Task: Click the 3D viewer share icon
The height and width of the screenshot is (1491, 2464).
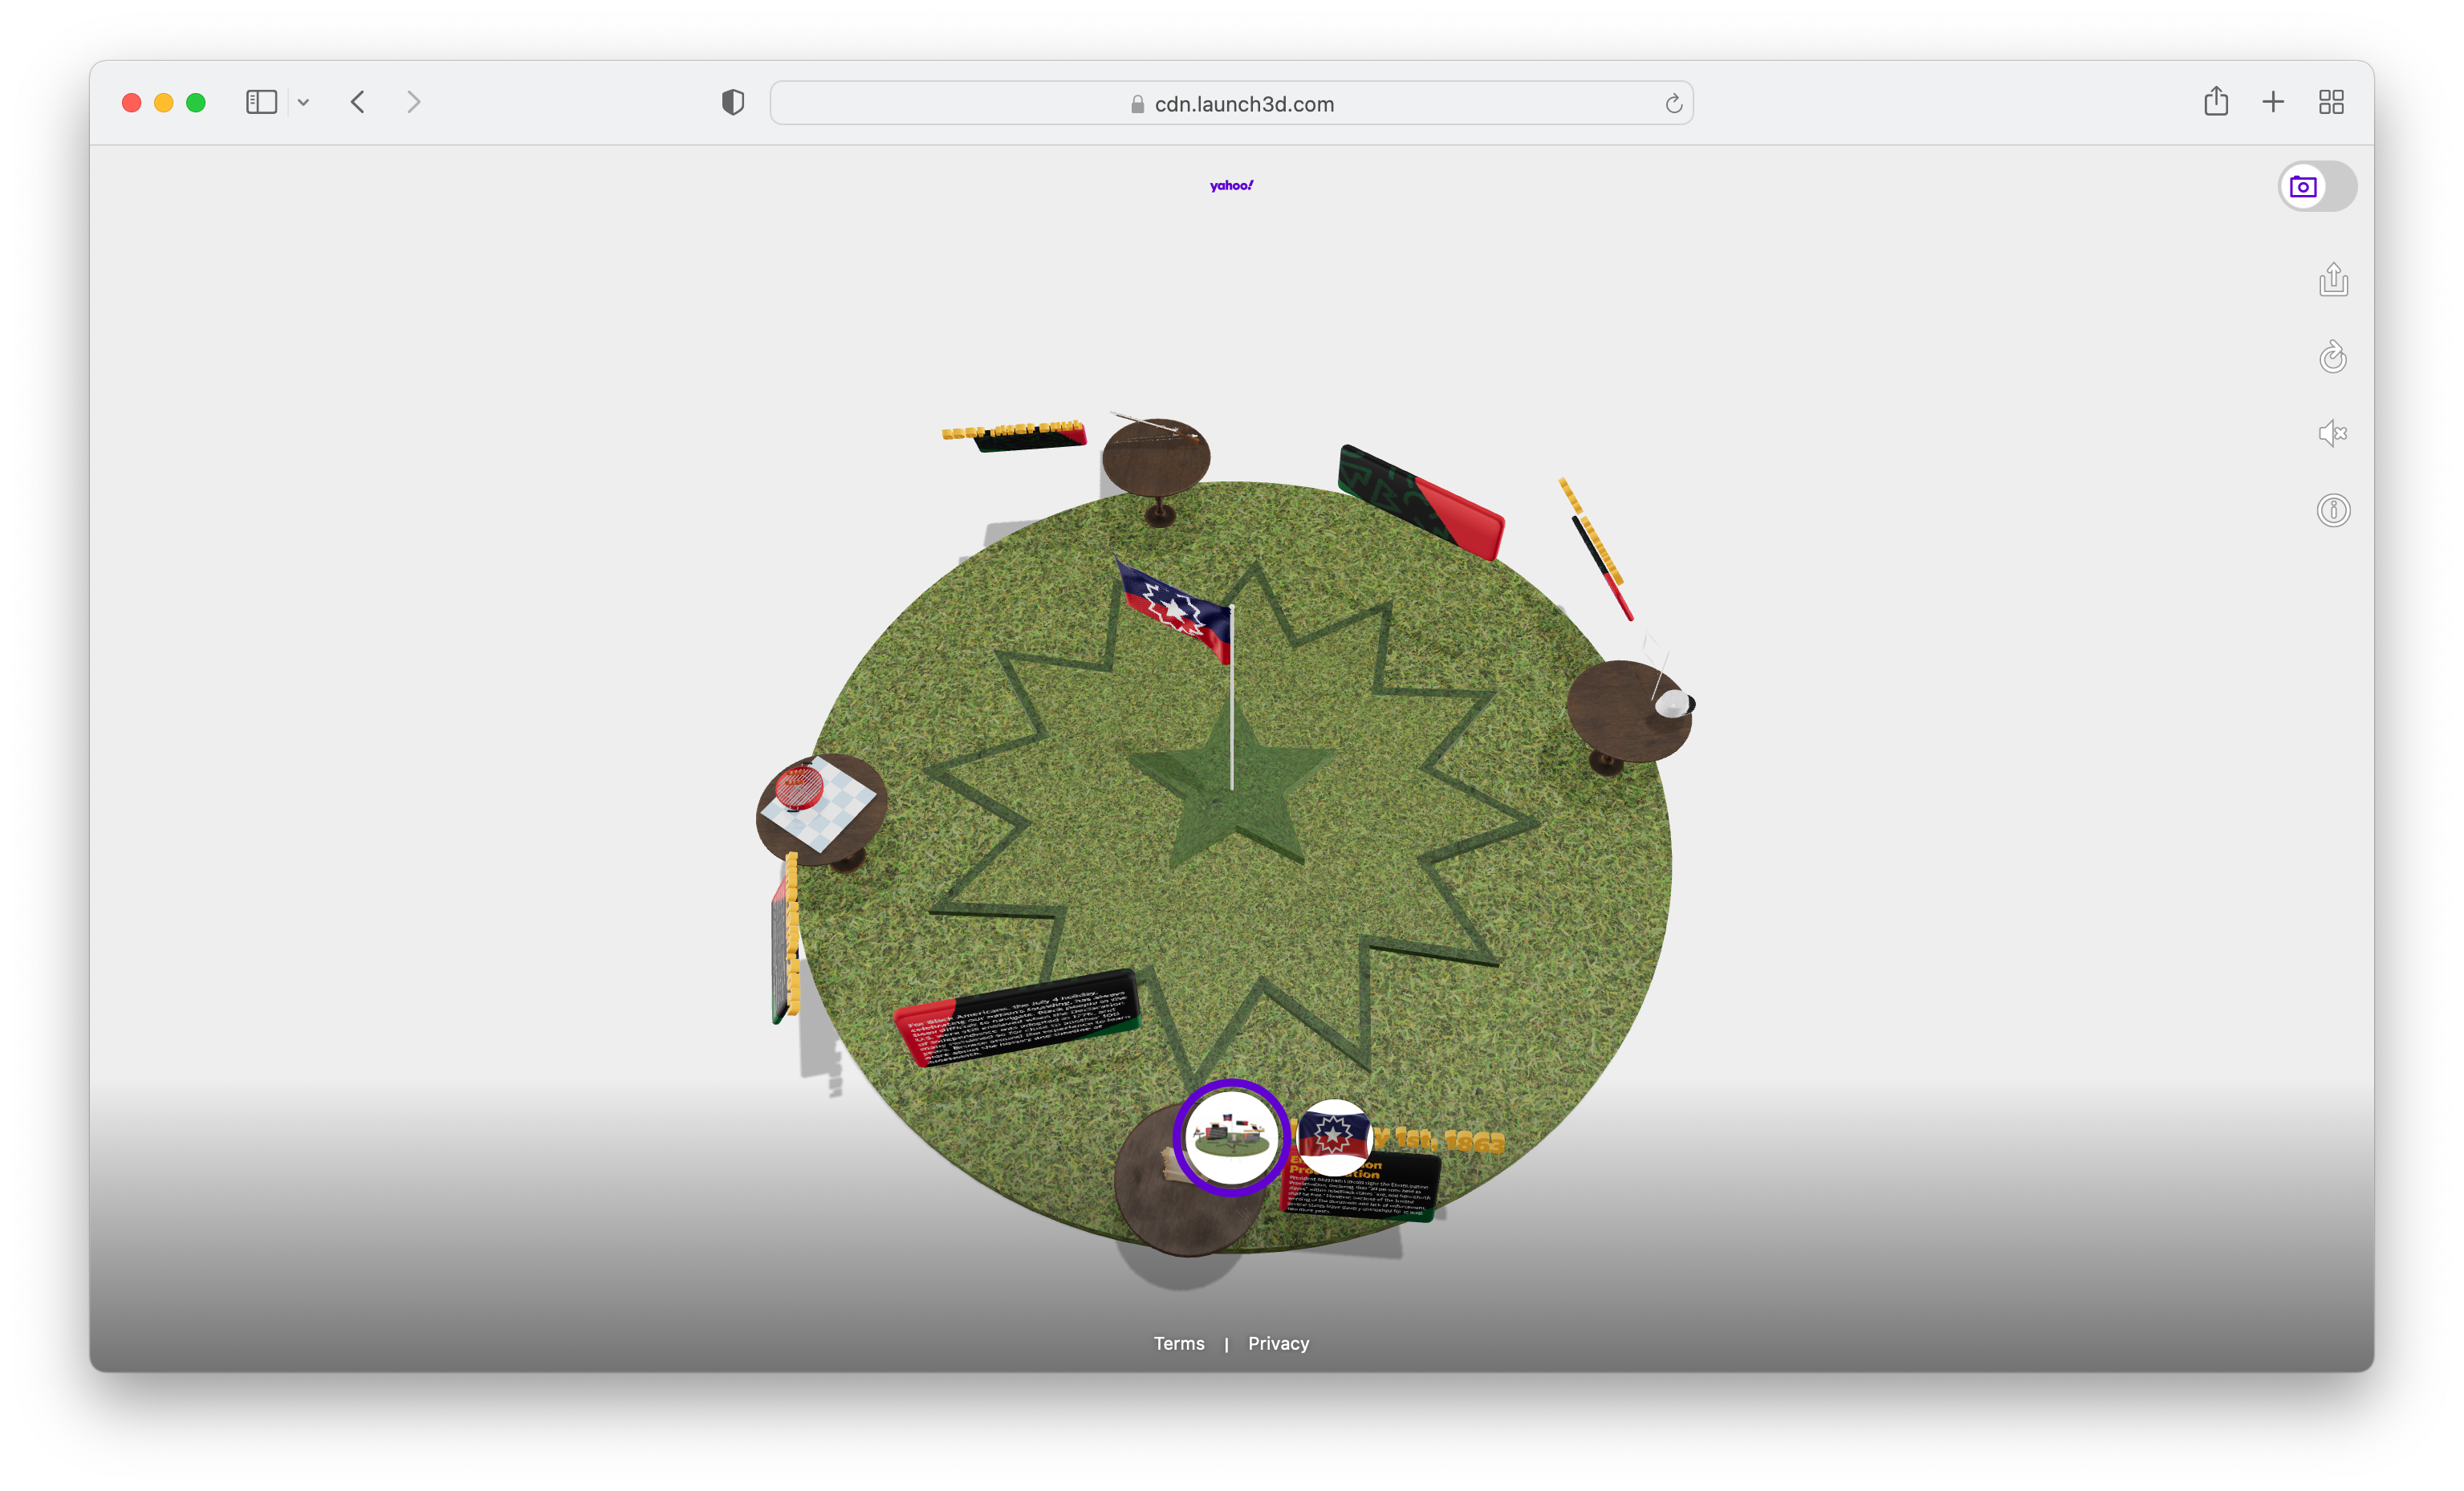Action: 2333,280
